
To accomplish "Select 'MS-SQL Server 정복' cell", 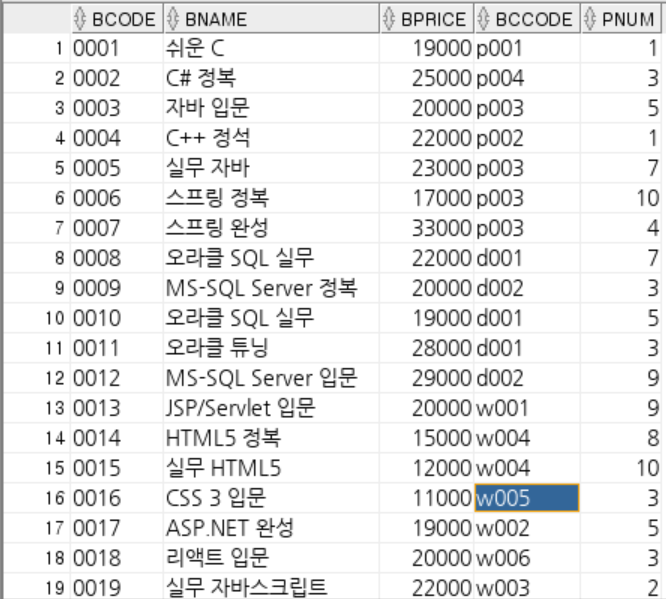I will 271,288.
